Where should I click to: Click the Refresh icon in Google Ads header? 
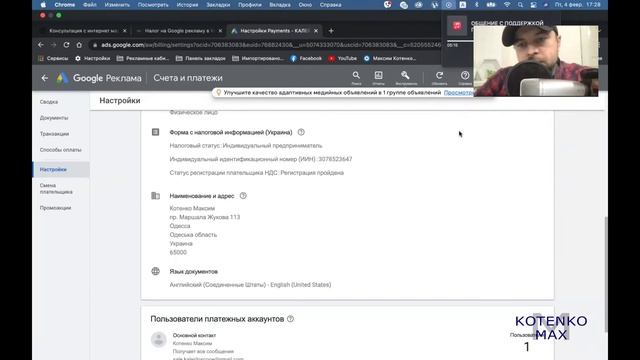point(439,76)
